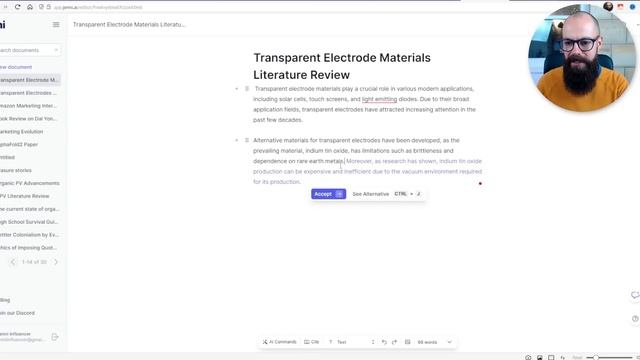Viewport: 640px width, 360px height.
Task: Click the browser address bar
Action: (x=98, y=7)
